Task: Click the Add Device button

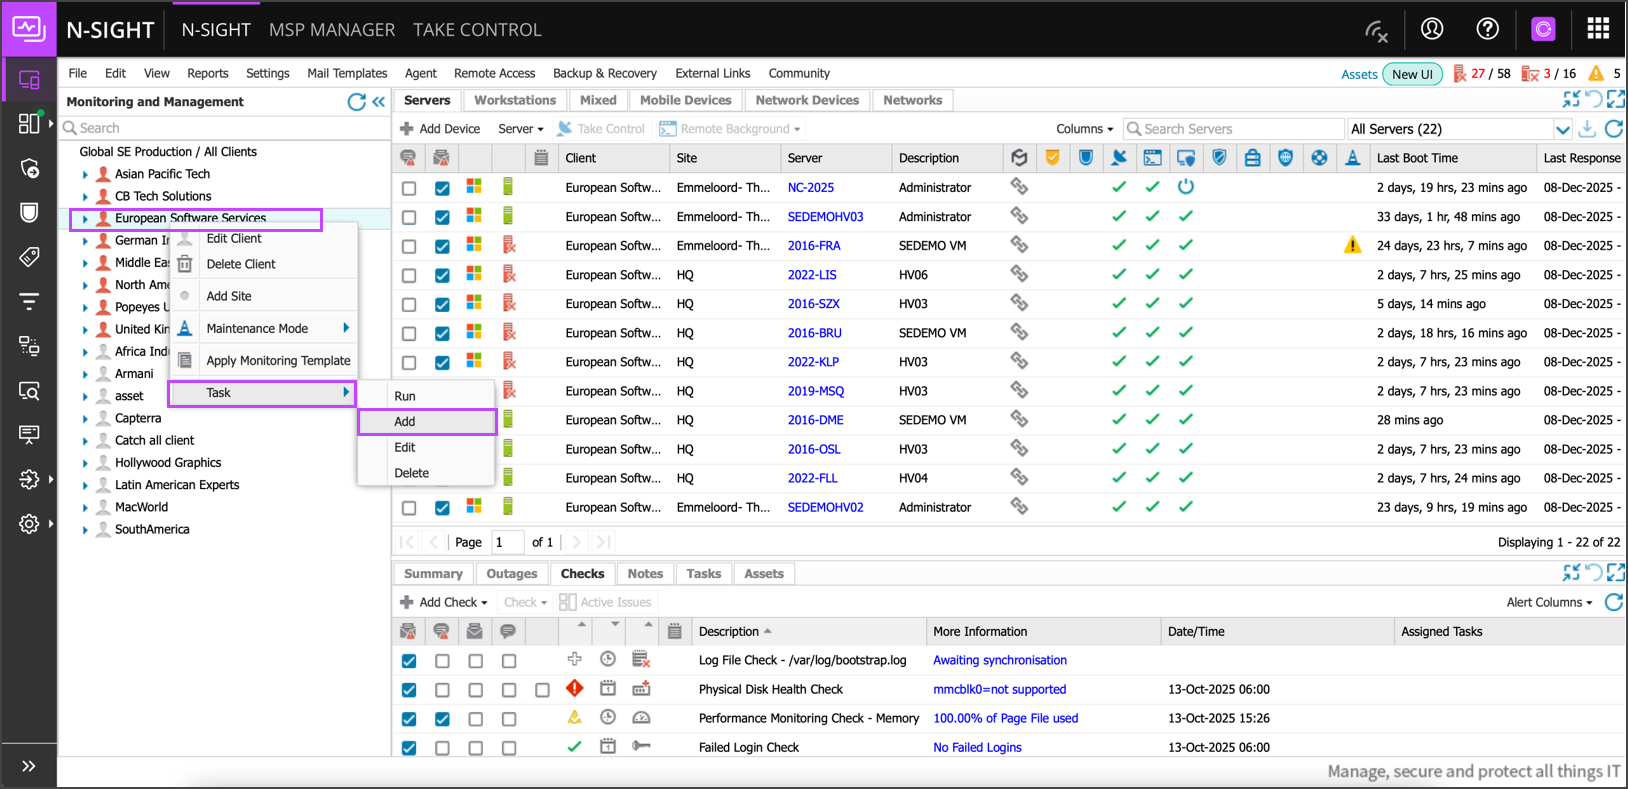Action: point(440,129)
